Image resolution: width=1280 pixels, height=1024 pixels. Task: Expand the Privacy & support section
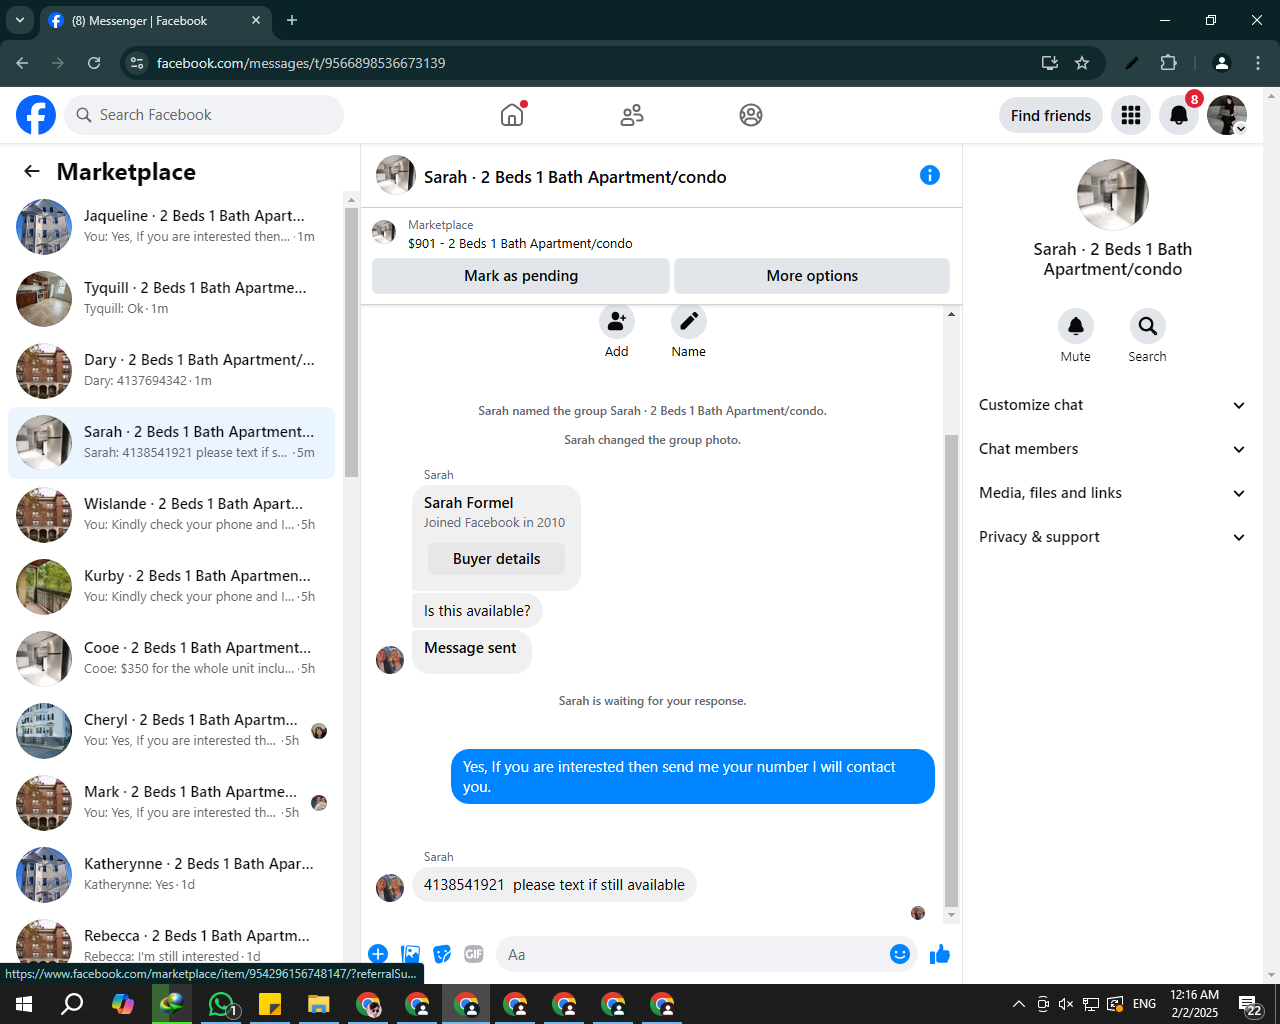click(1113, 537)
